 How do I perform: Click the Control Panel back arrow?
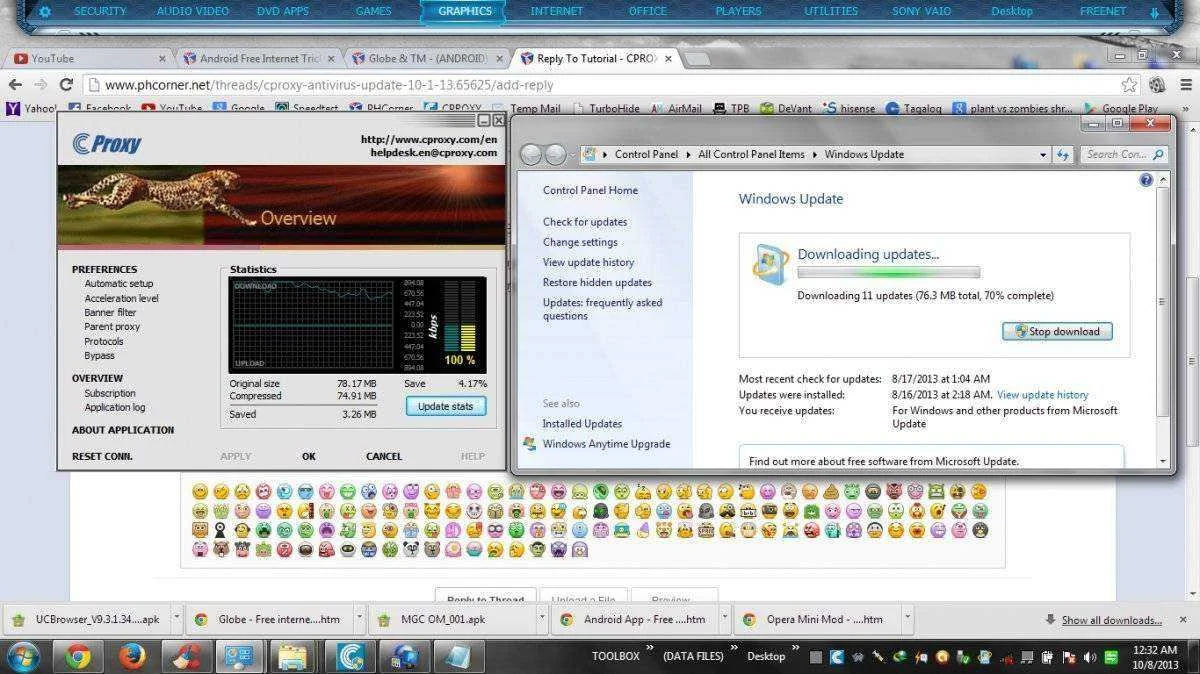[531, 154]
